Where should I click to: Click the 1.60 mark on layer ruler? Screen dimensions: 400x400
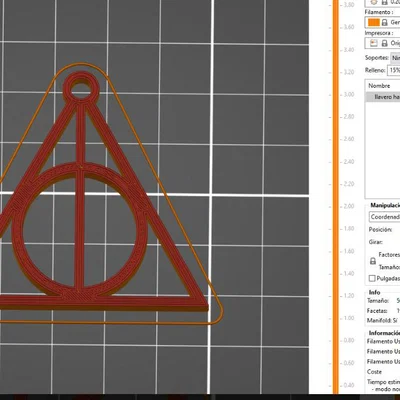348,251
